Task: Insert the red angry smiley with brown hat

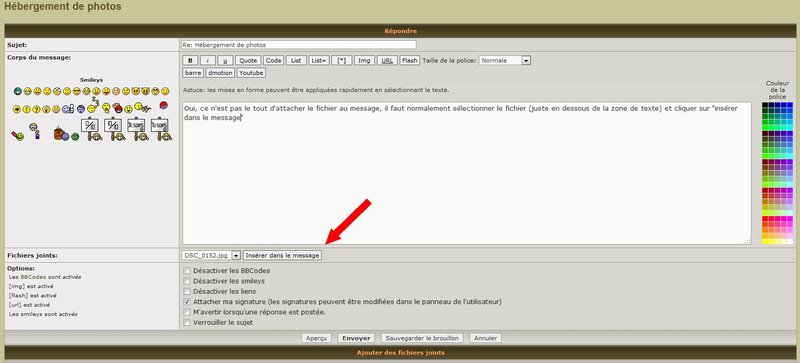Action: (x=118, y=108)
